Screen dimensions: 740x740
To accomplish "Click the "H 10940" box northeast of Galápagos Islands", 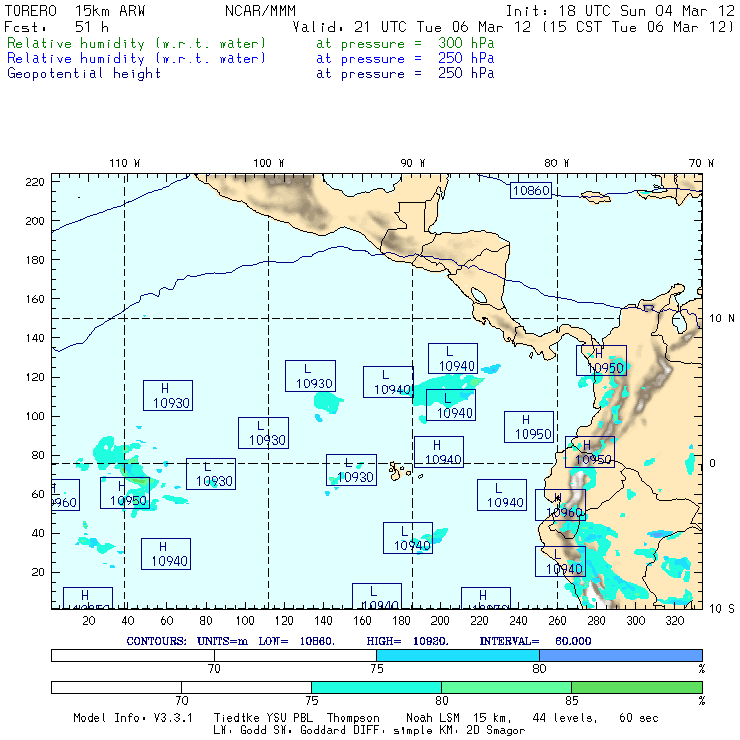I will 439,452.
